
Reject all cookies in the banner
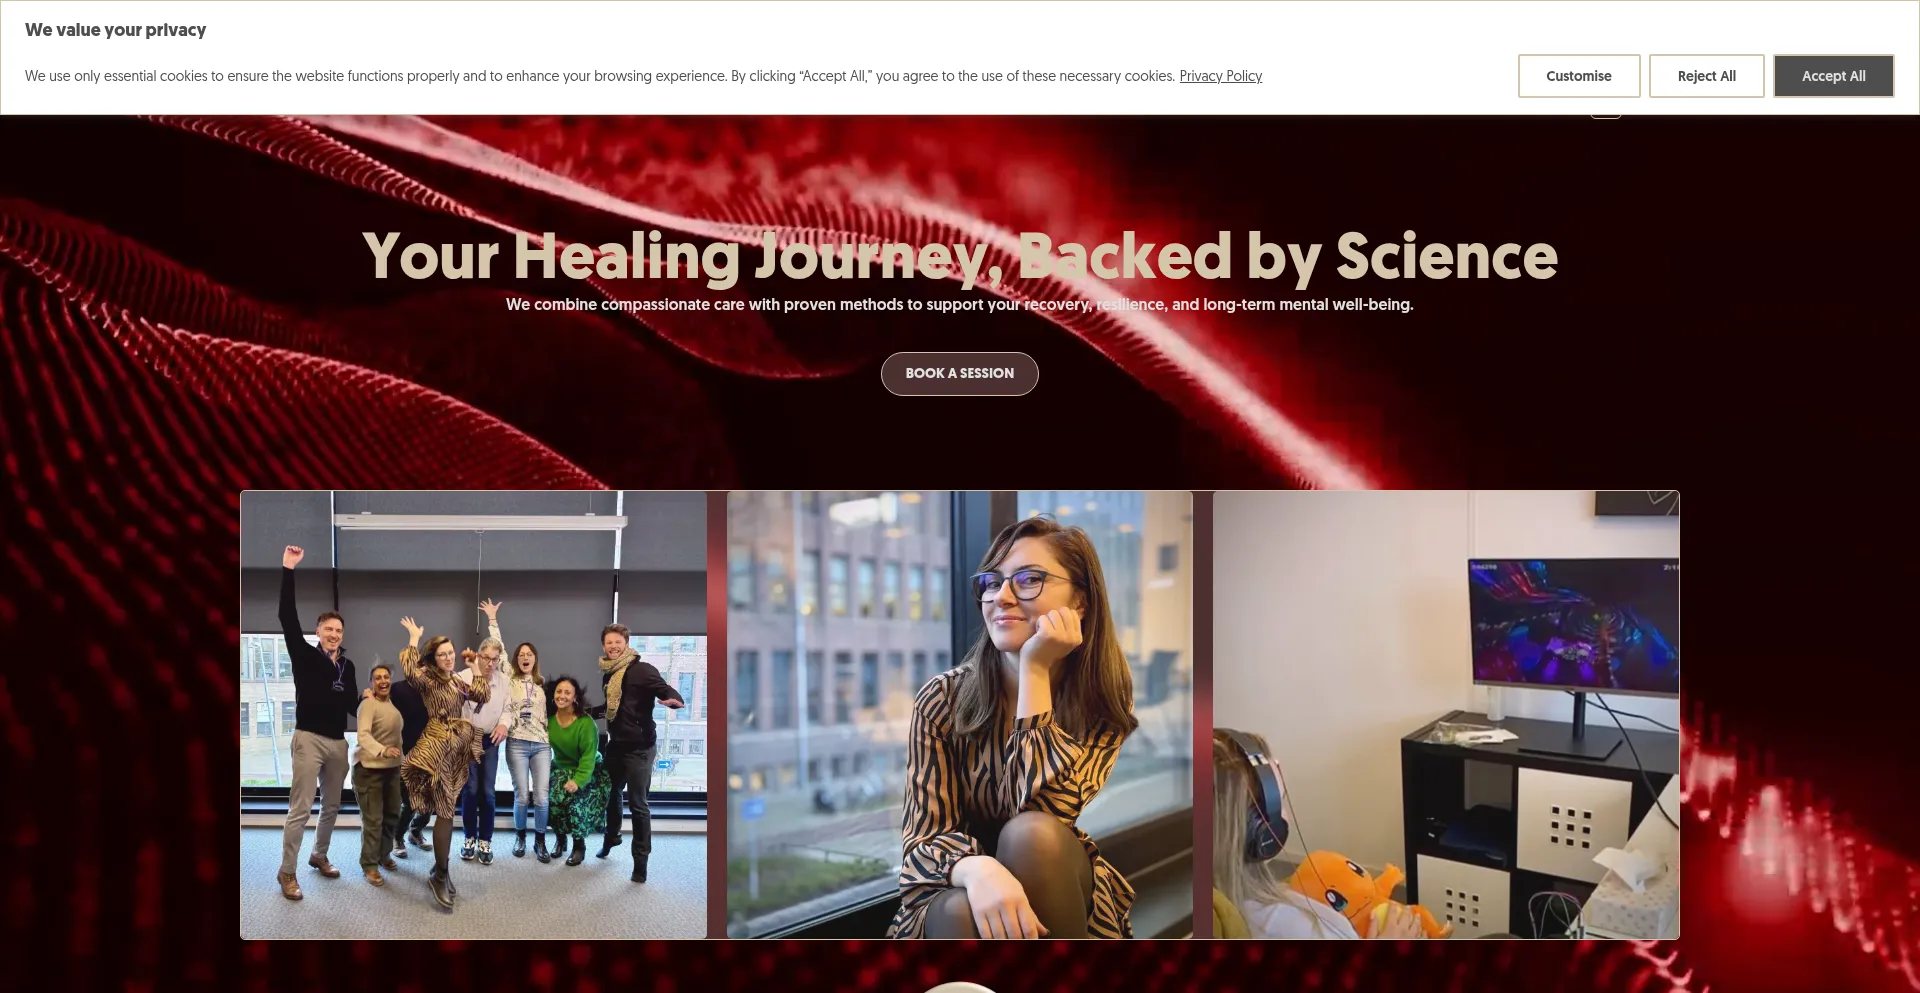click(1706, 76)
